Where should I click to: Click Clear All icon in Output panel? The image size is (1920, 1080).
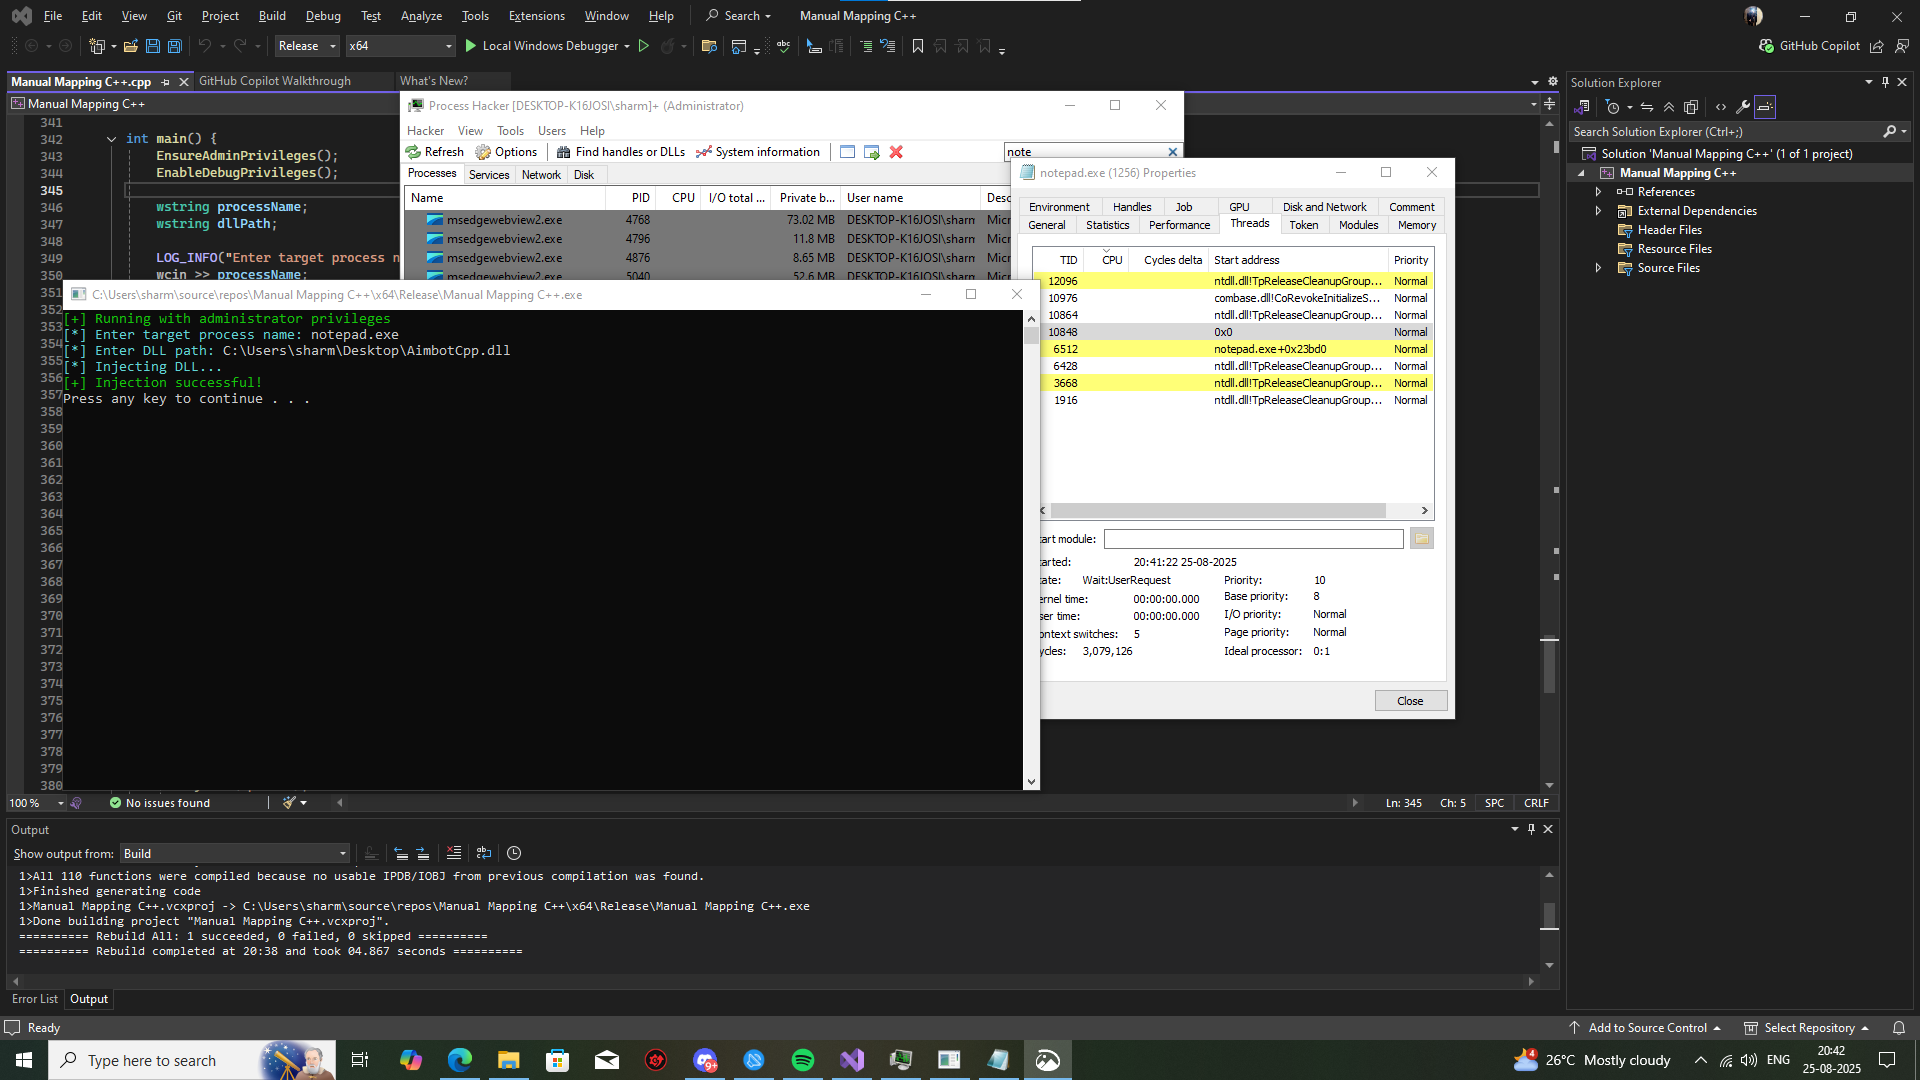(x=454, y=853)
